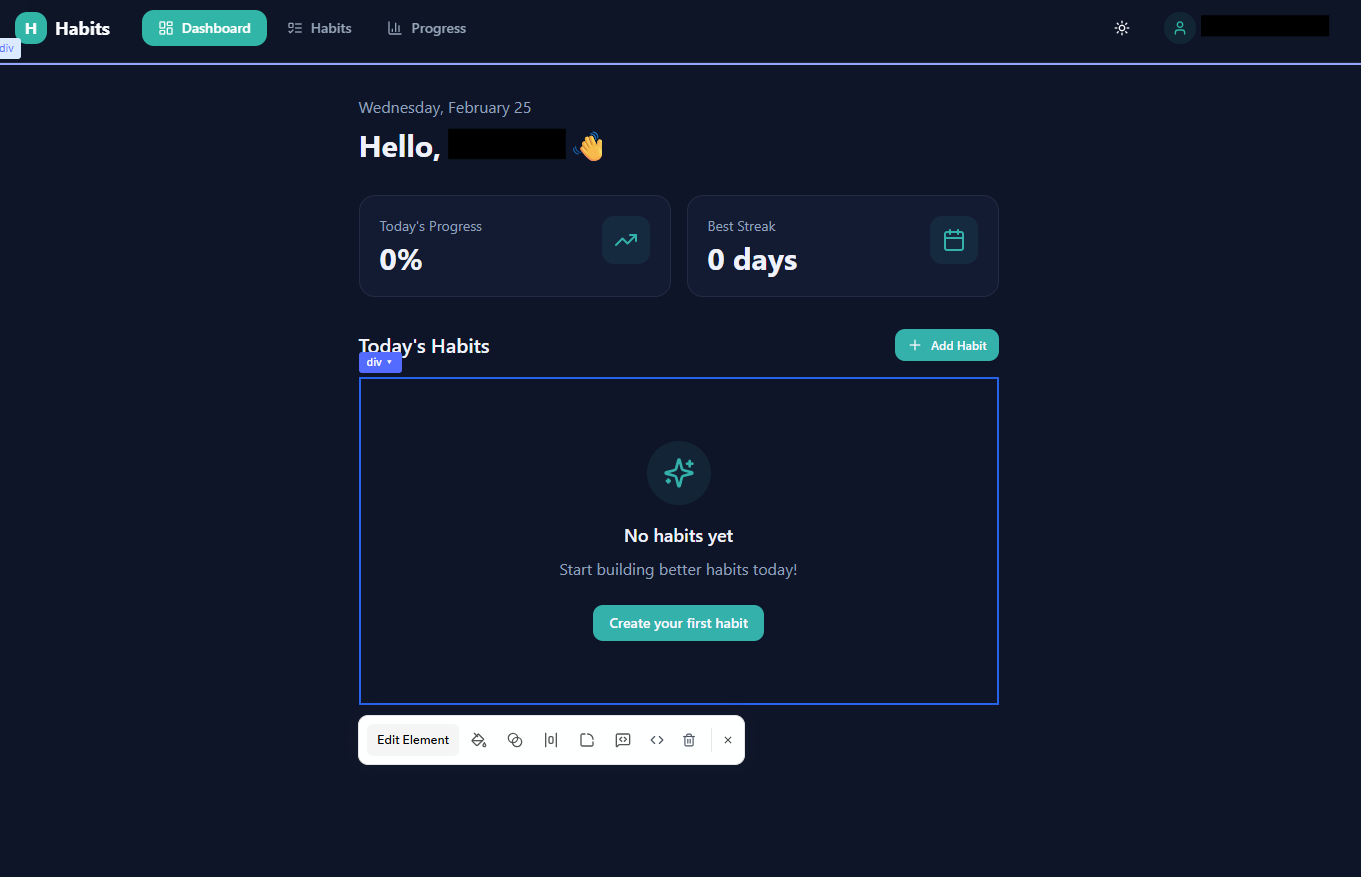1361x877 pixels.
Task: Click the paint bucket fill icon
Action: pyautogui.click(x=479, y=740)
